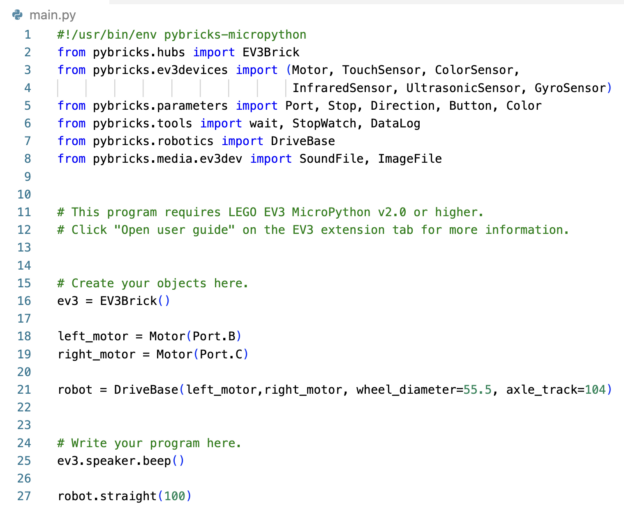Viewport: 624px width, 508px height.
Task: Click line number 27 in the gutter
Action: 24,495
